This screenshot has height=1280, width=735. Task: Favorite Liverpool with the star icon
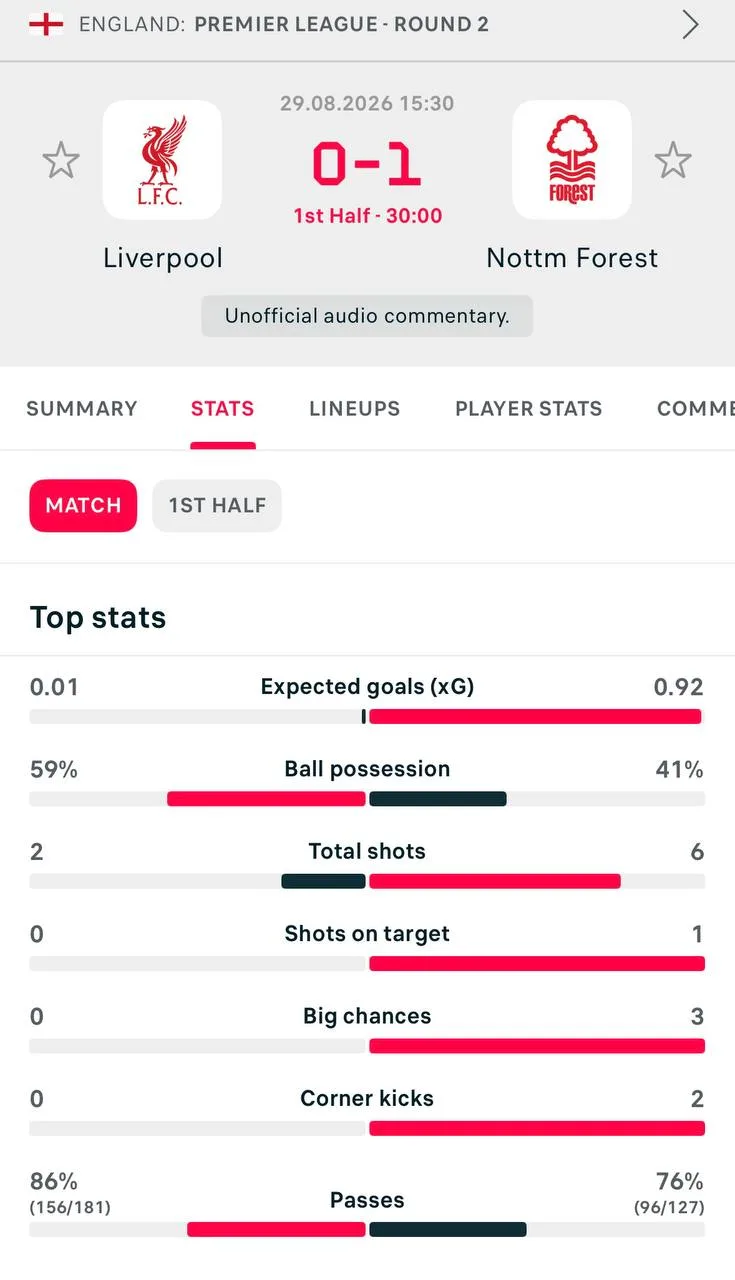[x=61, y=160]
